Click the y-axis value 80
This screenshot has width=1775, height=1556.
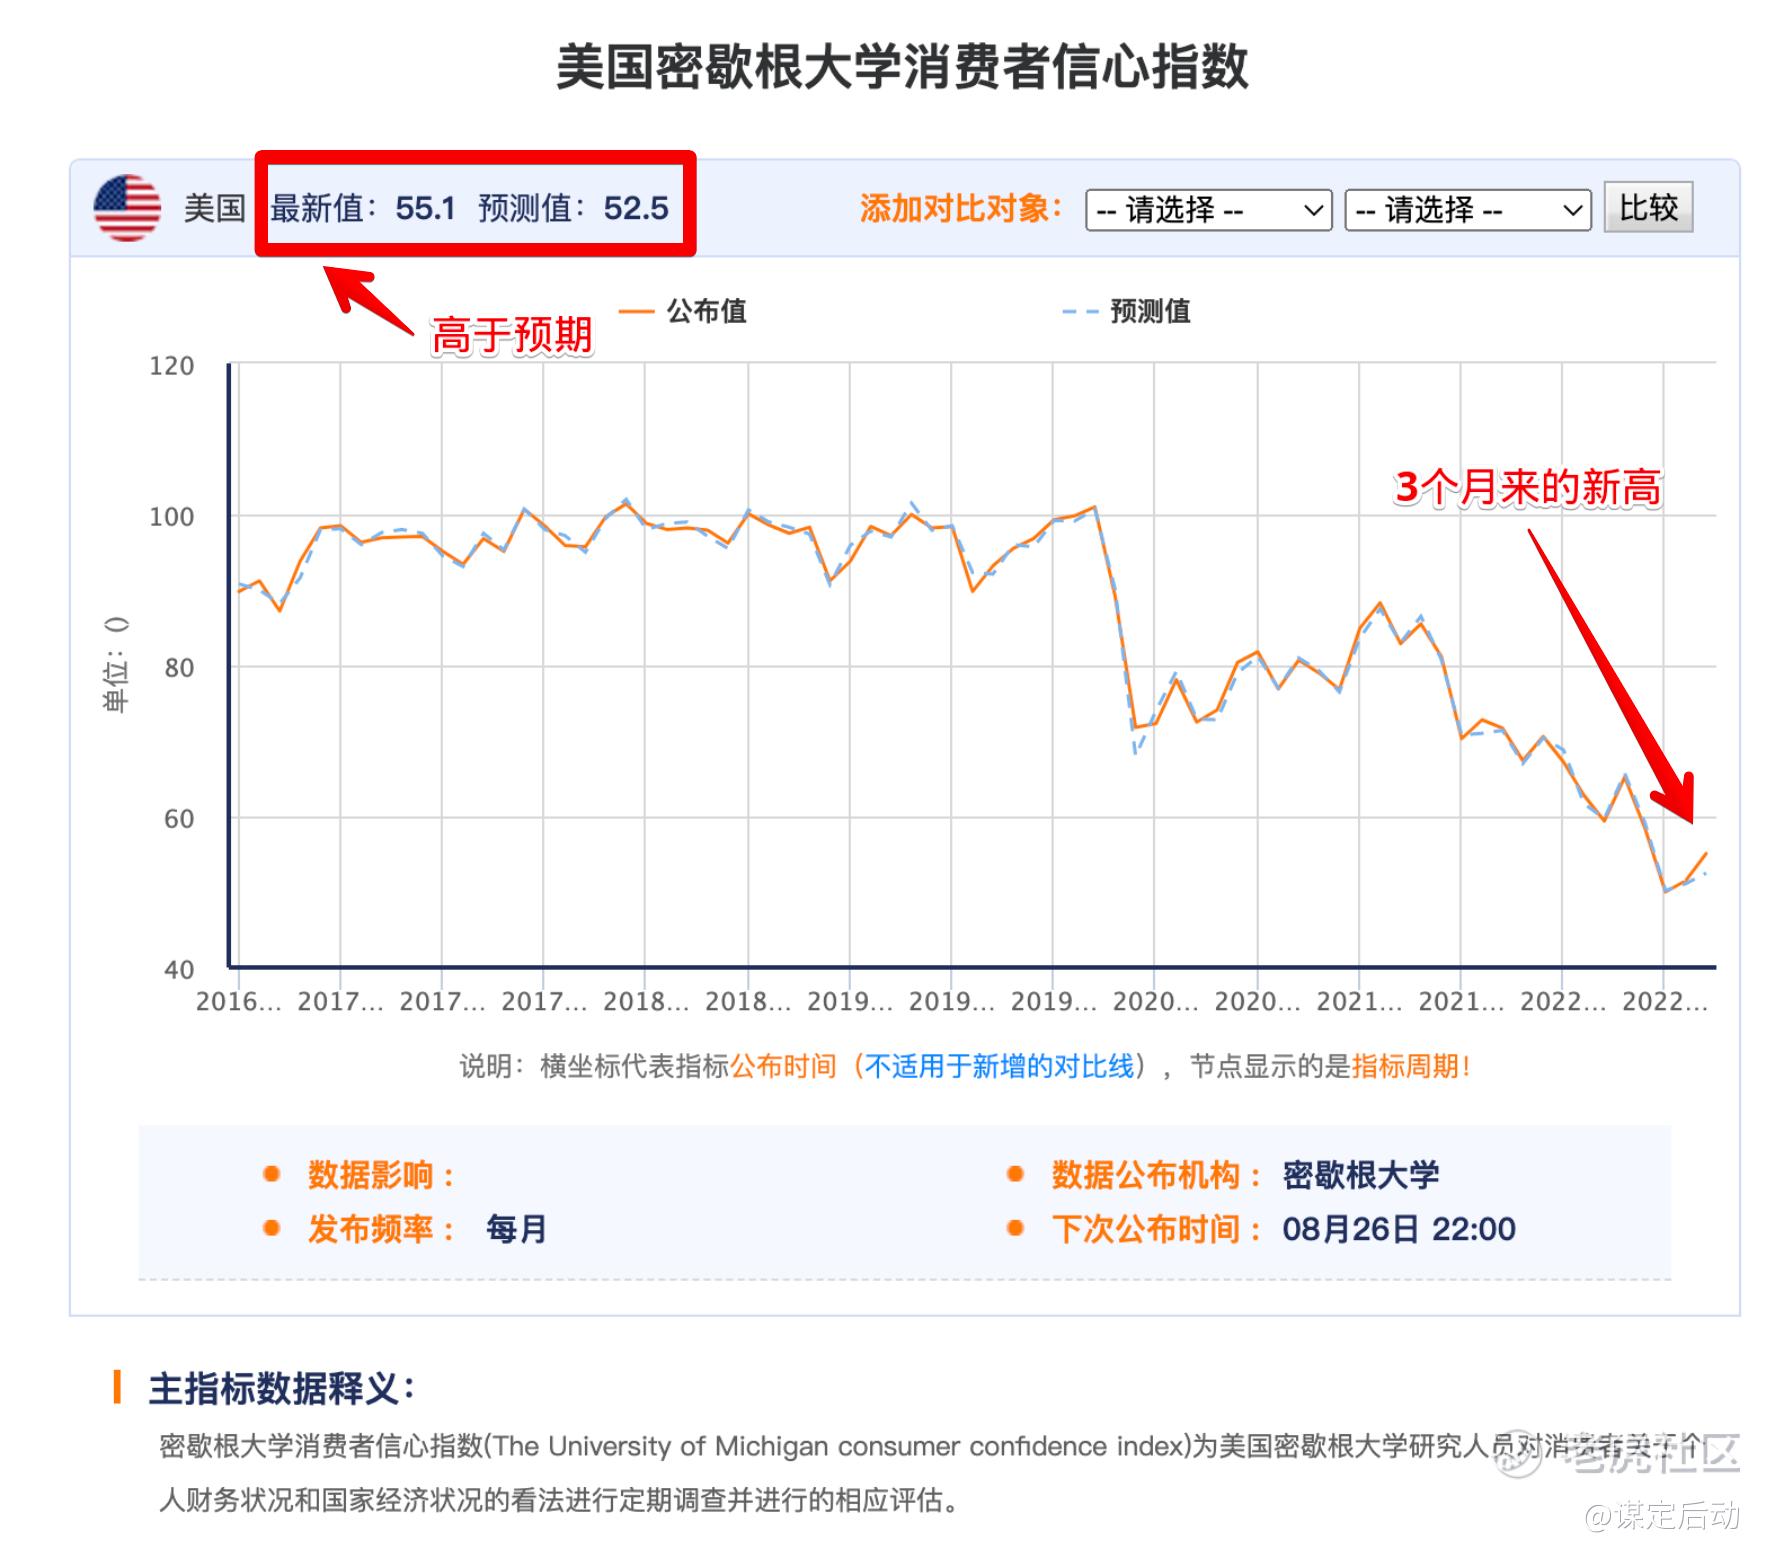click(179, 668)
